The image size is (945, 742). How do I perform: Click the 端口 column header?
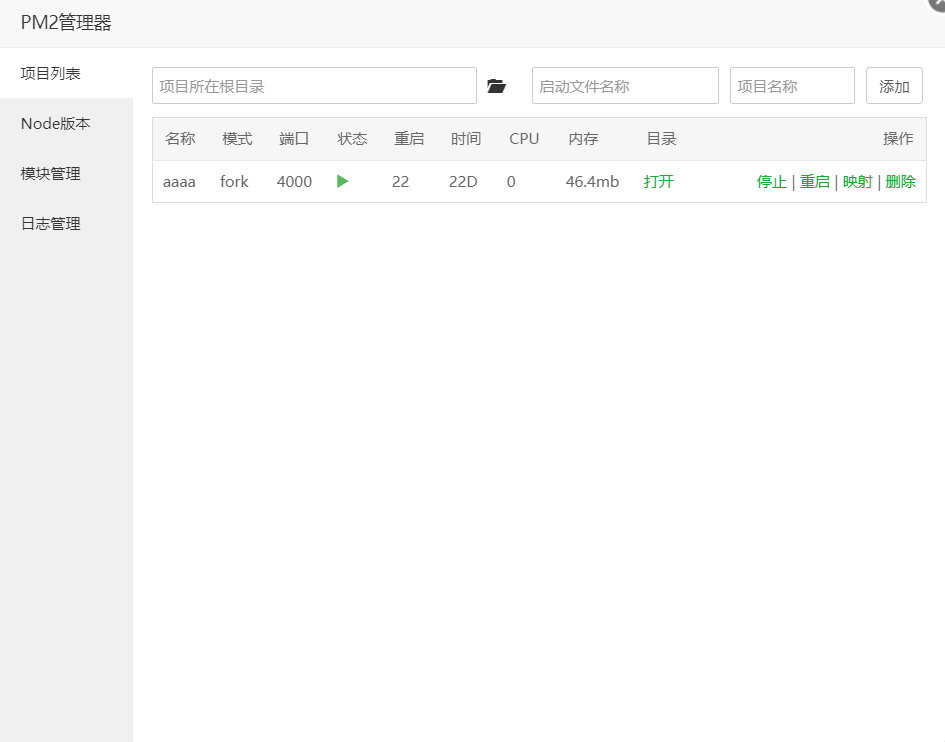click(x=294, y=139)
